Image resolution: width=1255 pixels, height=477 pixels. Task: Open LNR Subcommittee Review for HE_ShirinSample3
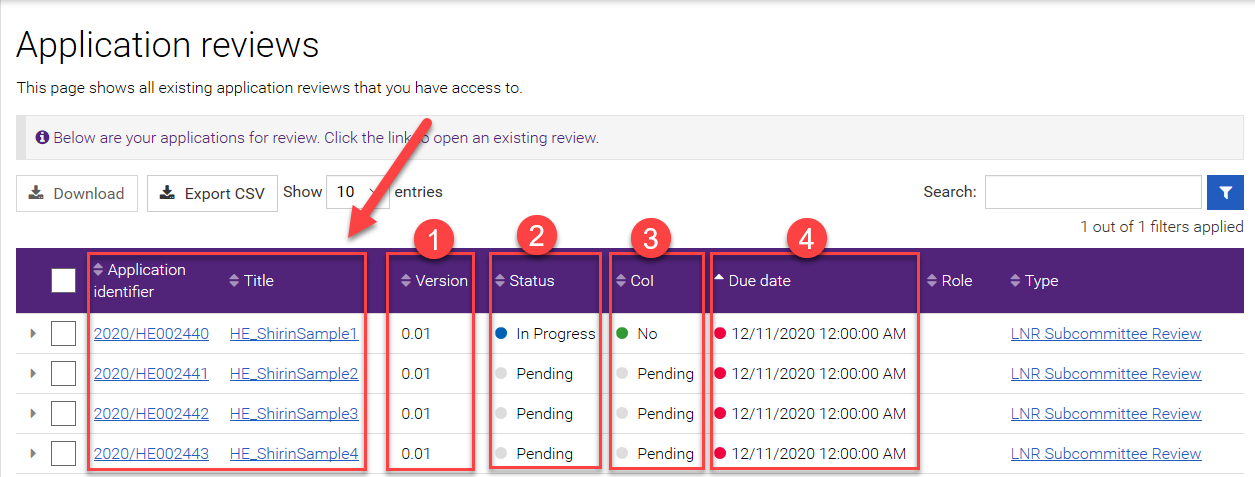[1105, 414]
